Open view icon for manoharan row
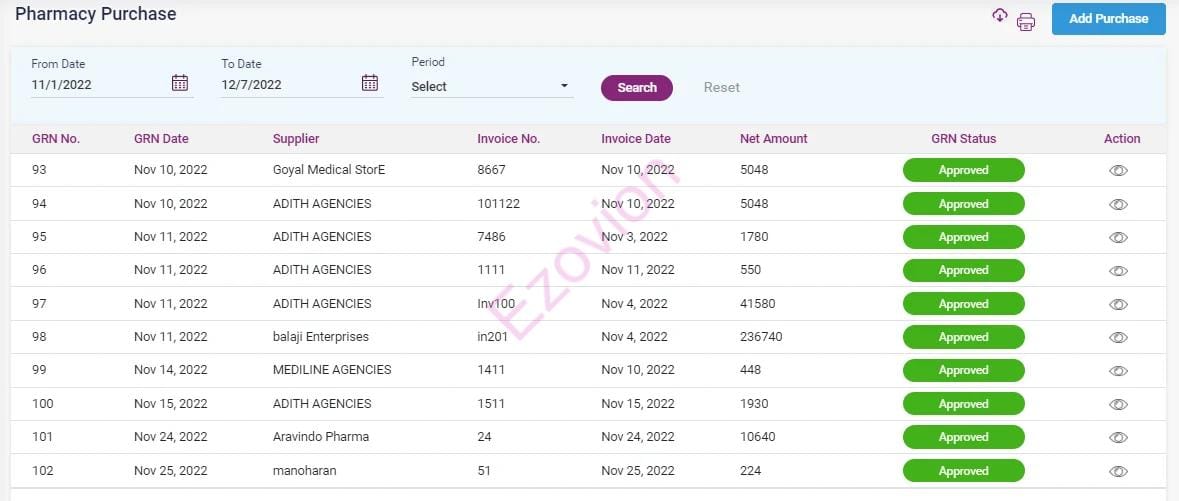 click(1118, 472)
